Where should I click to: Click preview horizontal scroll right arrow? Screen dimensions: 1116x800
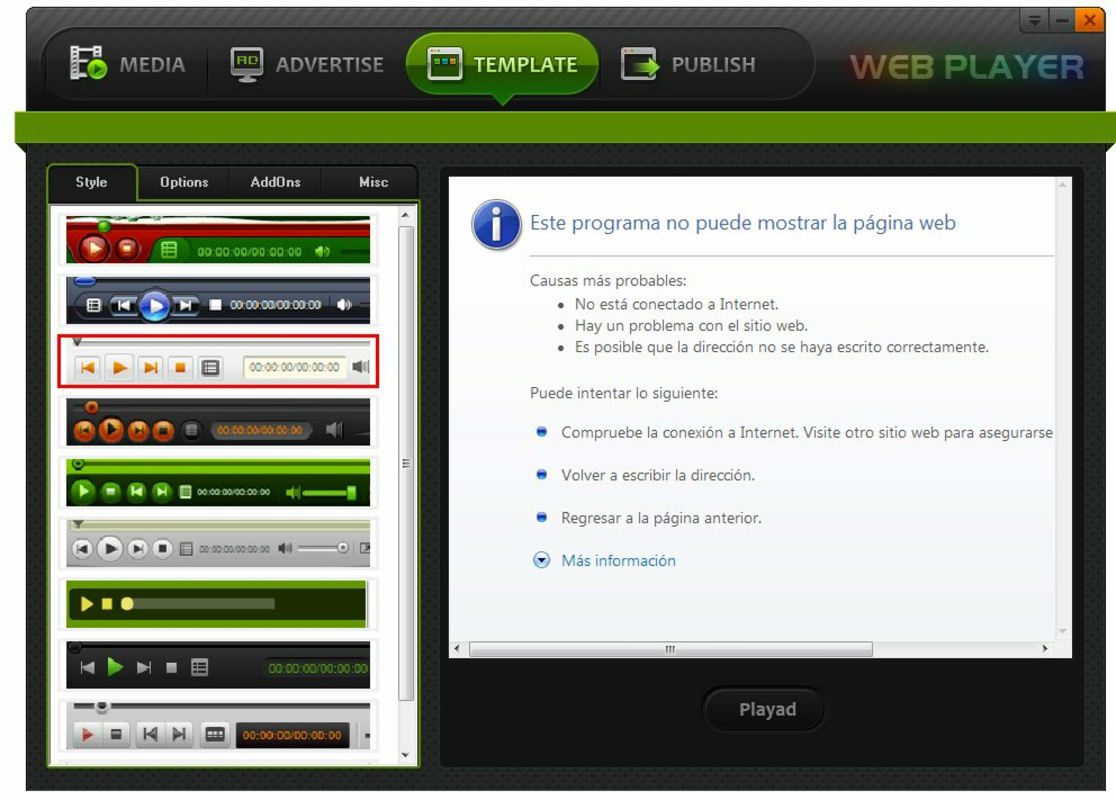coord(1045,648)
